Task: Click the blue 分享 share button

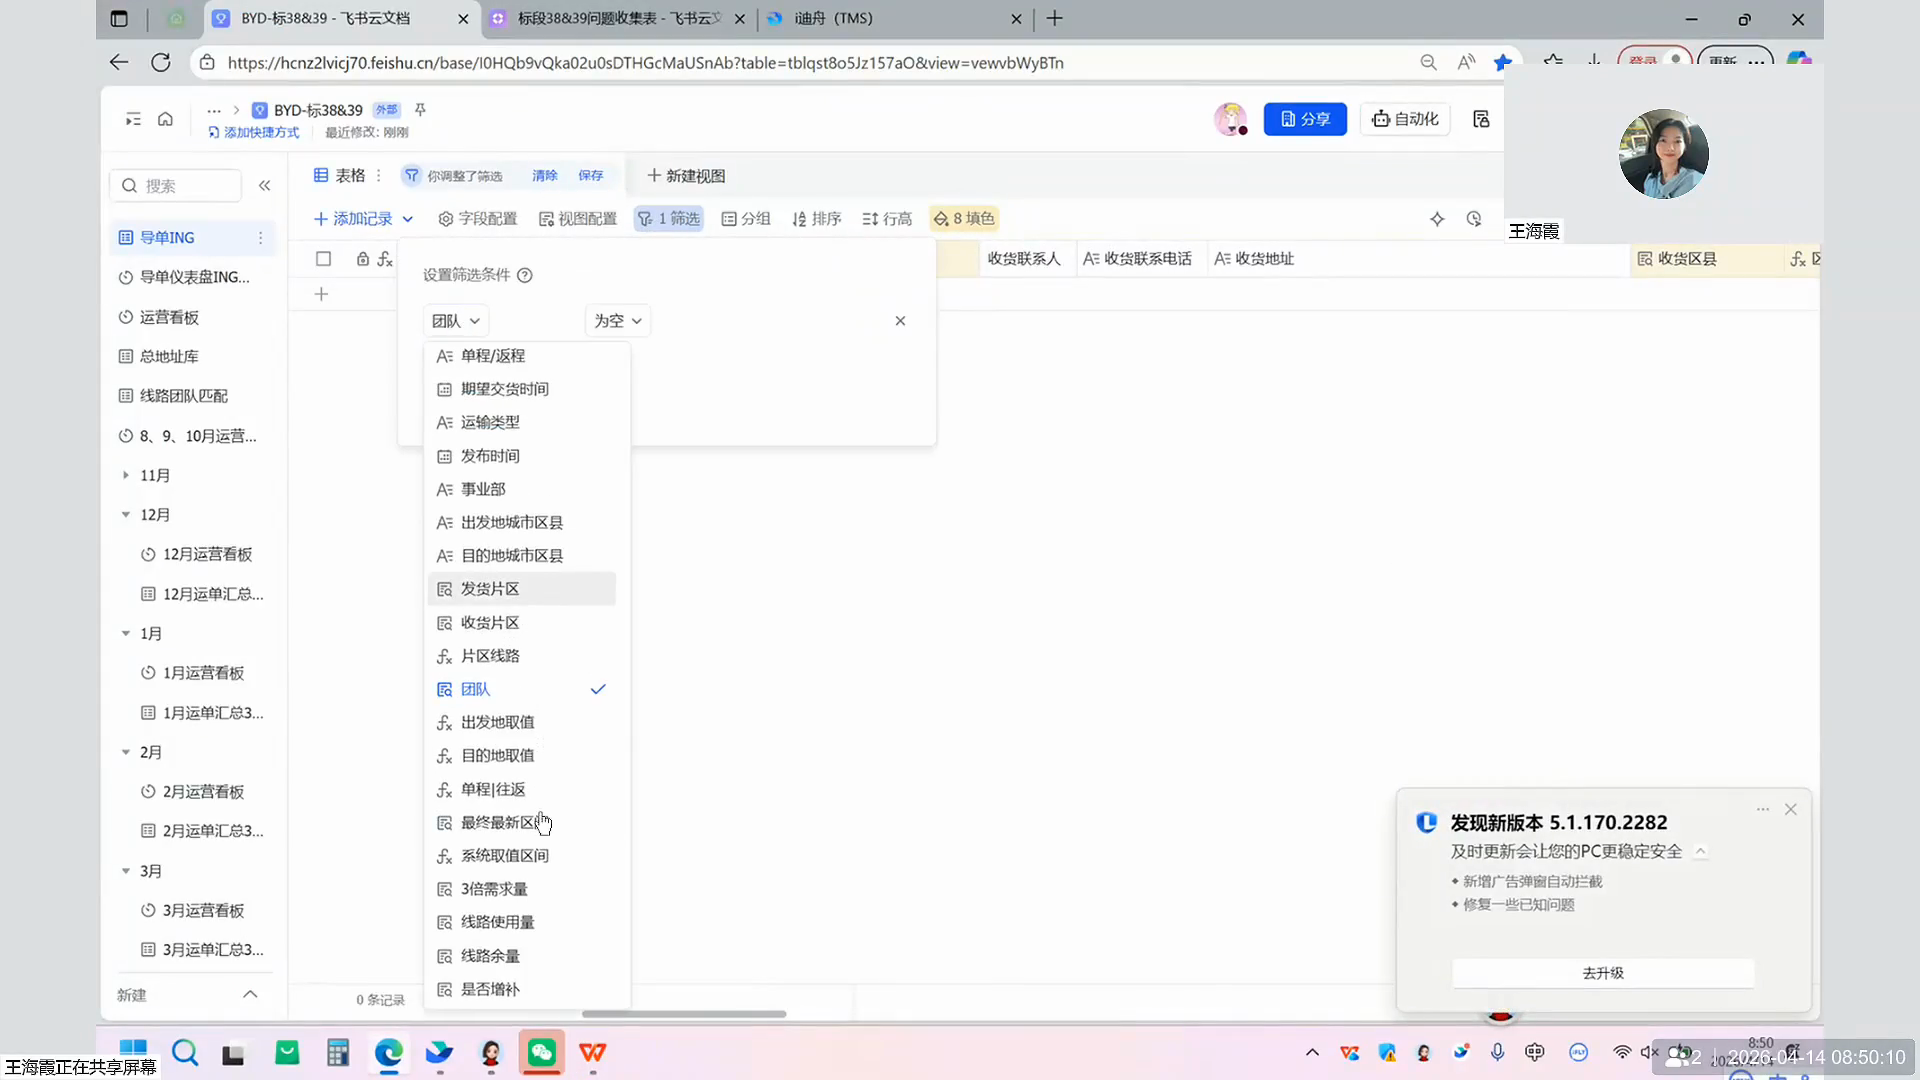Action: click(x=1305, y=119)
